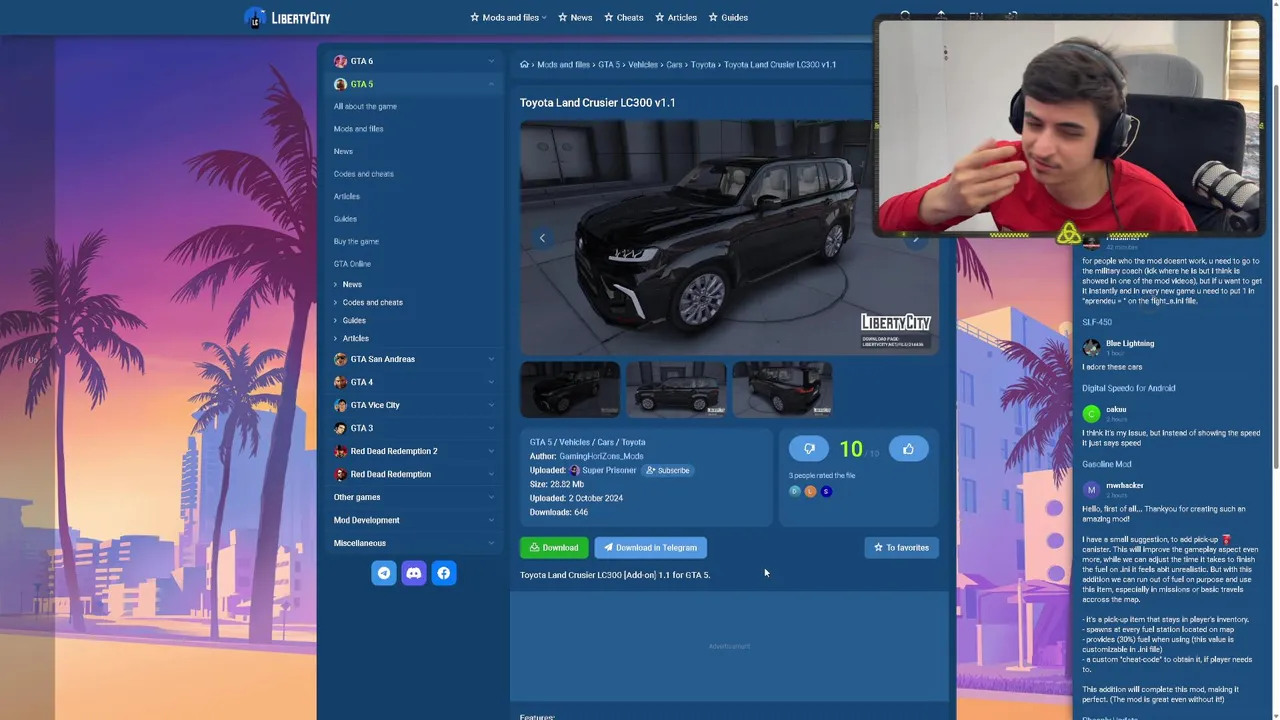Click mwhacker commenter avatar
Viewport: 1280px width, 720px height.
point(1091,489)
